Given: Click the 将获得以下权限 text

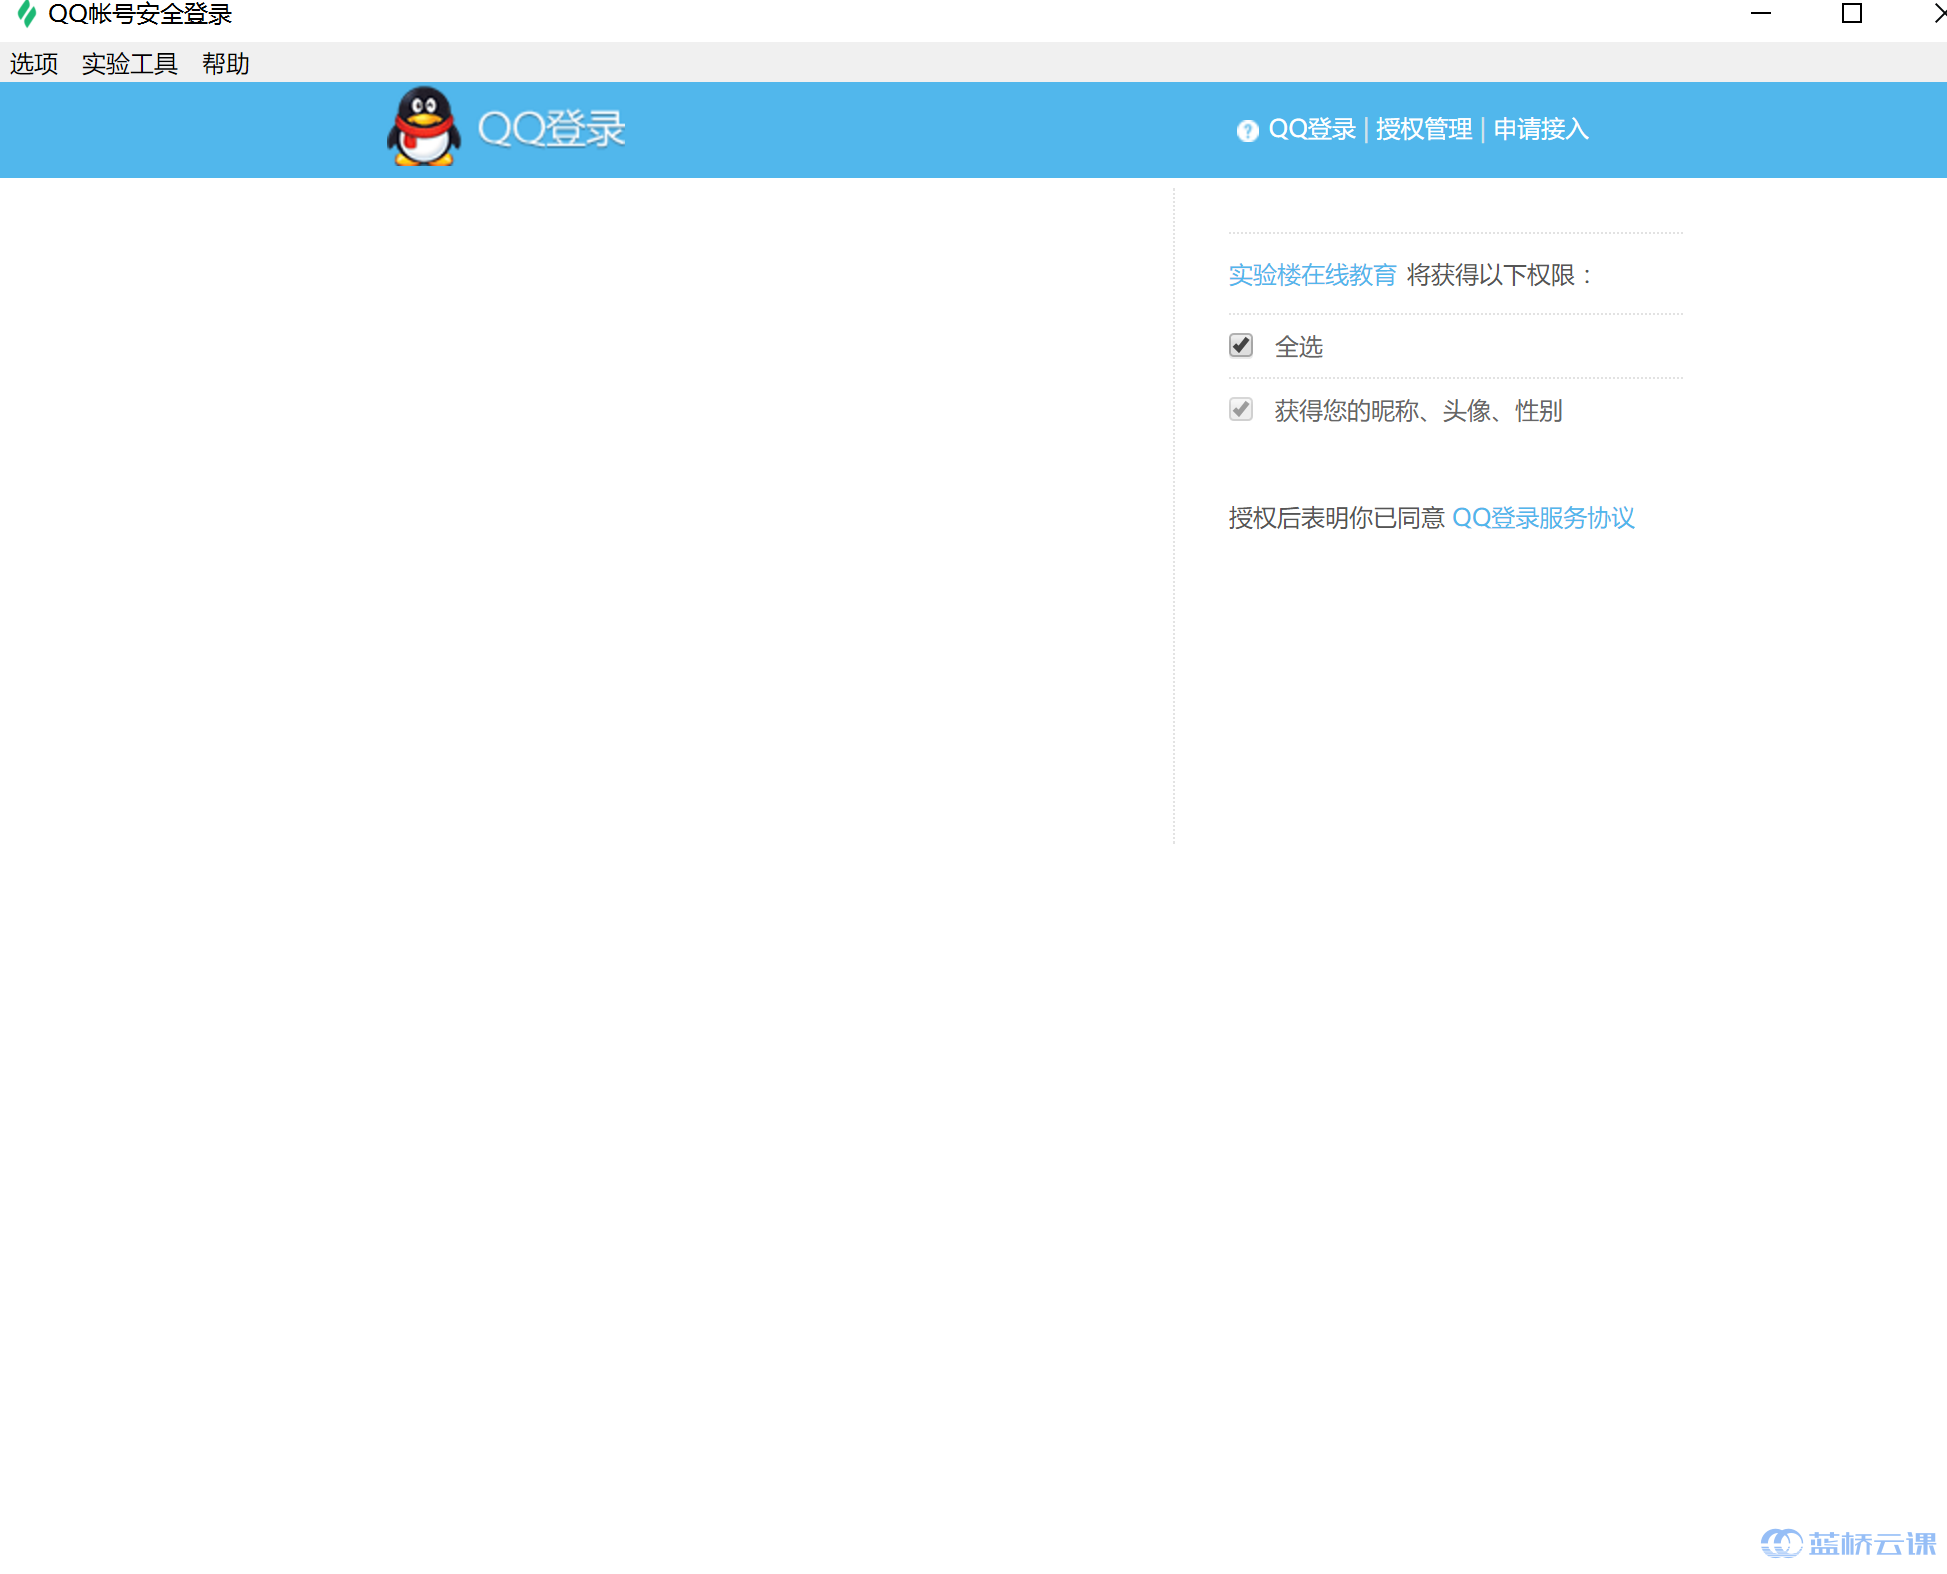Looking at the screenshot, I should (1500, 275).
